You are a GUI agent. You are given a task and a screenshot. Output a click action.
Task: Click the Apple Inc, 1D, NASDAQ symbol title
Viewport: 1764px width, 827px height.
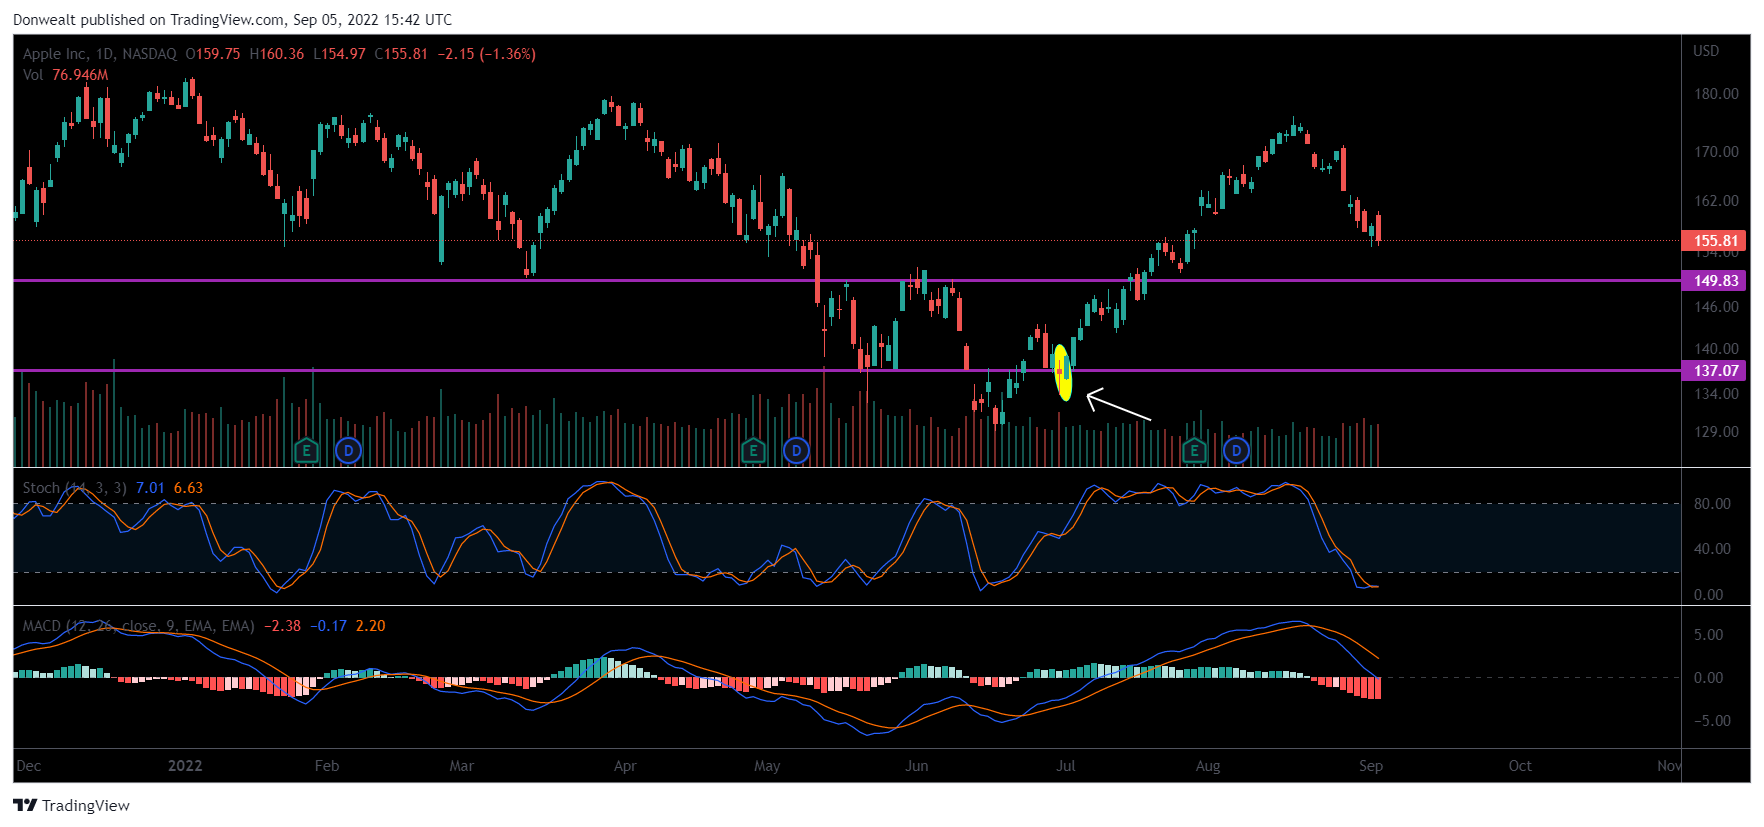click(100, 54)
